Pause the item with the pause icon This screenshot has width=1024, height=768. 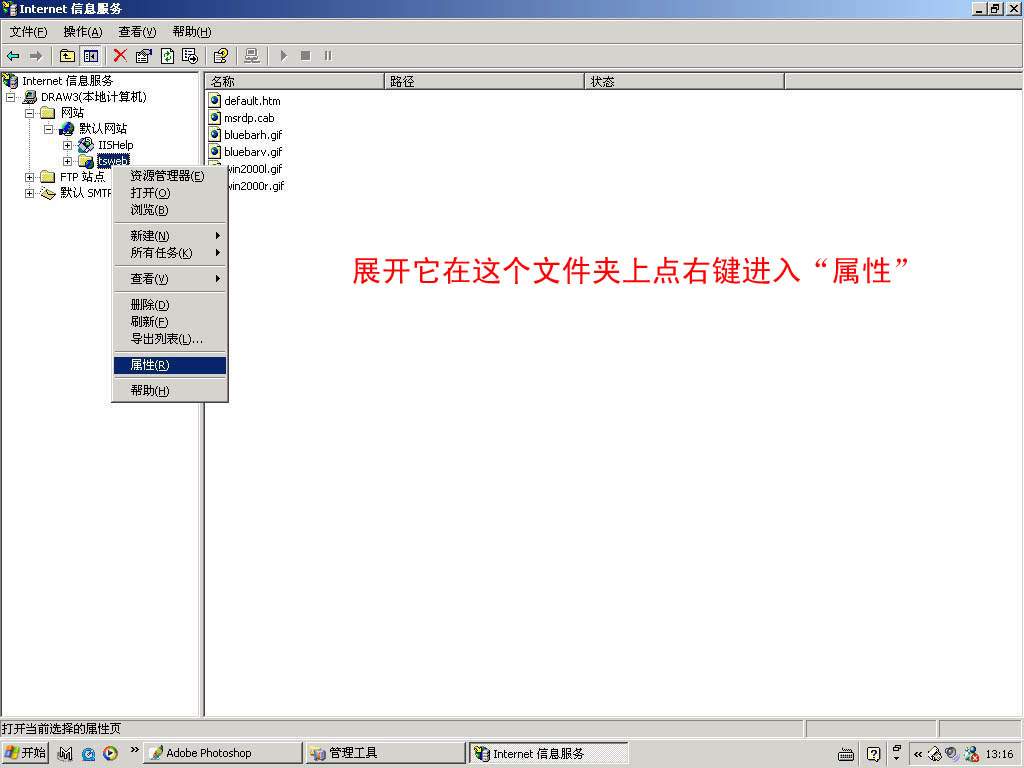tap(328, 56)
